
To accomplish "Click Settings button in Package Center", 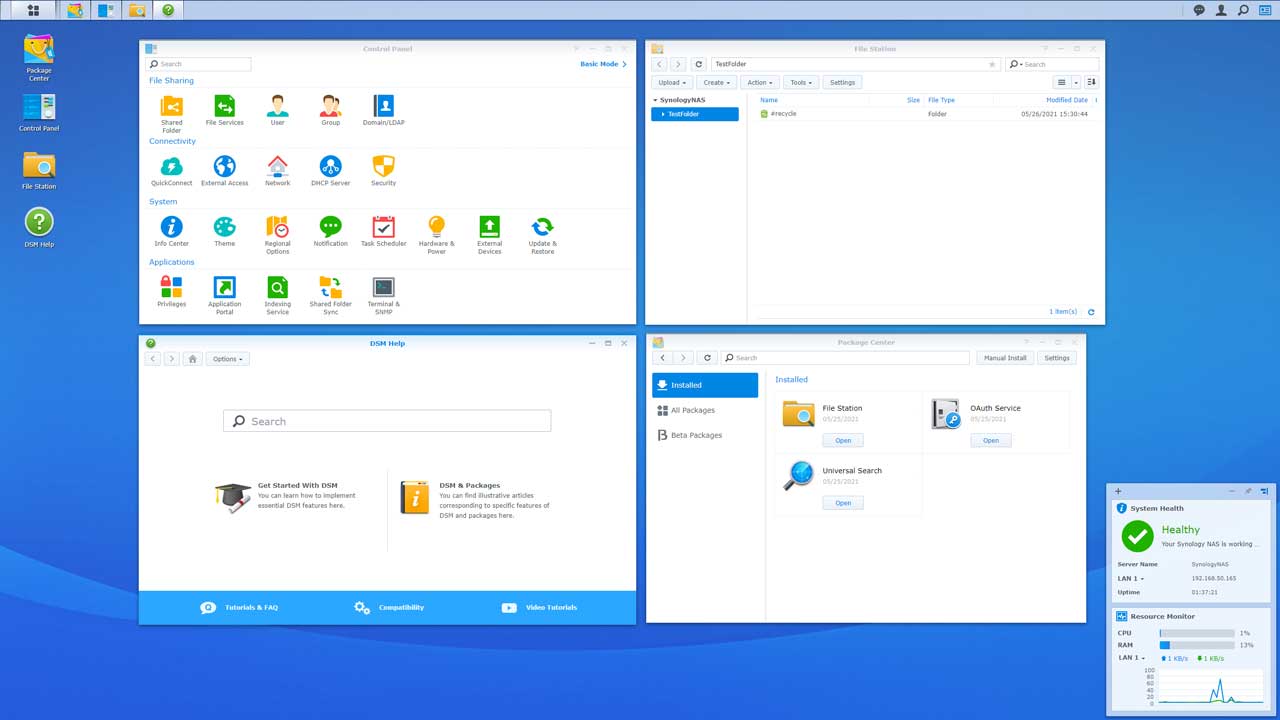I will pos(1057,358).
